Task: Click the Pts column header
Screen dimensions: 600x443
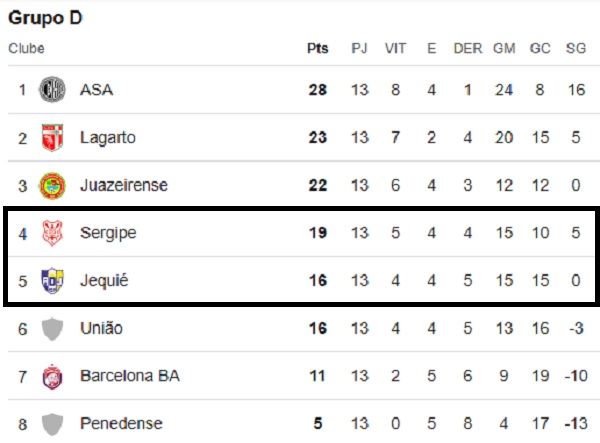Action: tap(318, 48)
